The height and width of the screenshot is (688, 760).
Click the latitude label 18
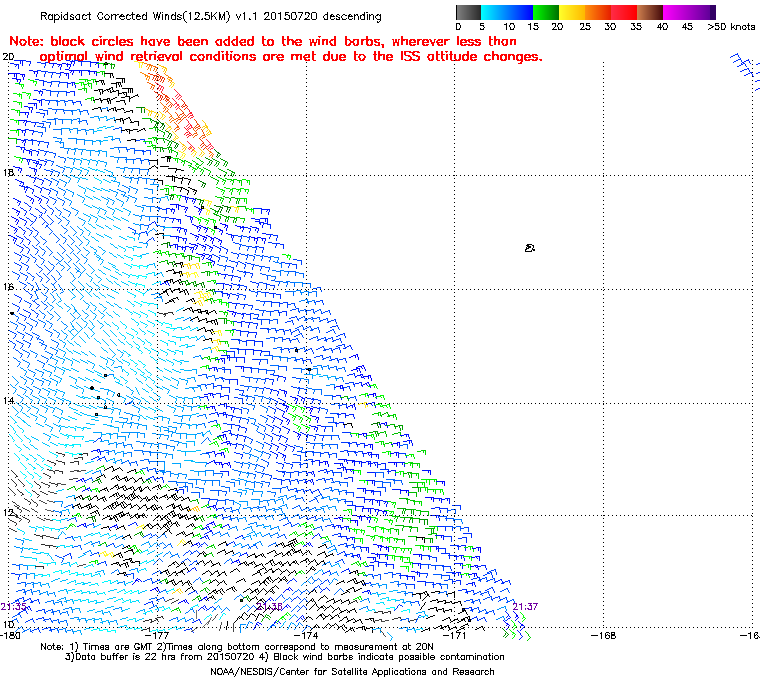pyautogui.click(x=8, y=173)
